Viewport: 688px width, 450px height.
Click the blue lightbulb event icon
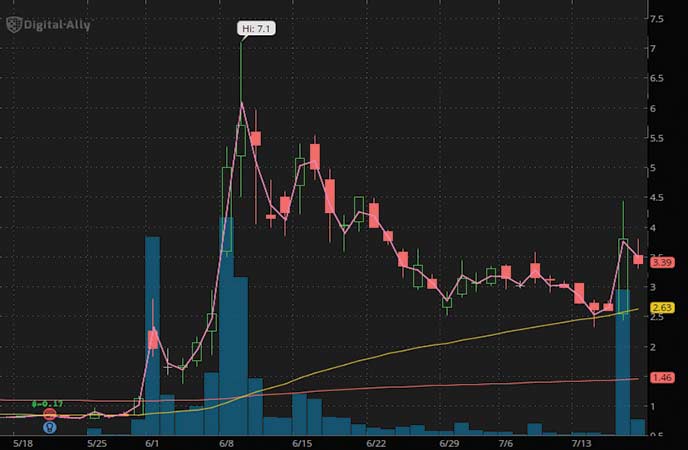[50, 427]
